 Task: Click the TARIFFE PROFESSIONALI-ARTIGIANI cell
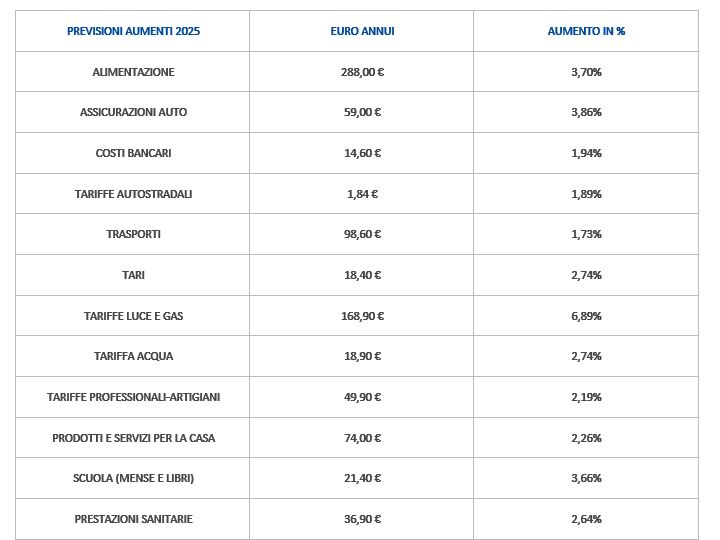tap(133, 397)
